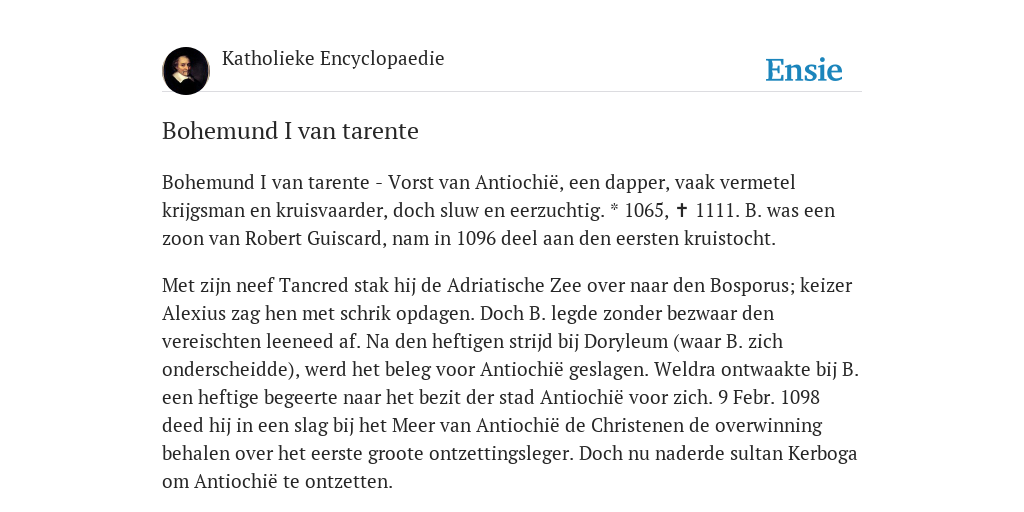Image resolution: width=1024 pixels, height=512 pixels.
Task: Click the horizontal divider line under the header
Action: [512, 91]
